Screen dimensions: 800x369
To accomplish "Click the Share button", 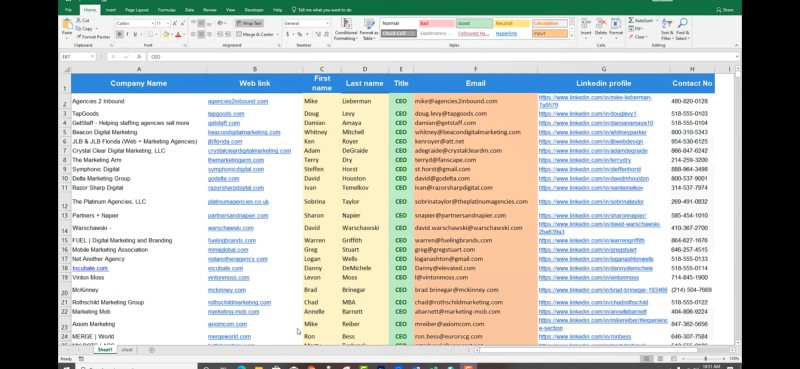I will [724, 10].
